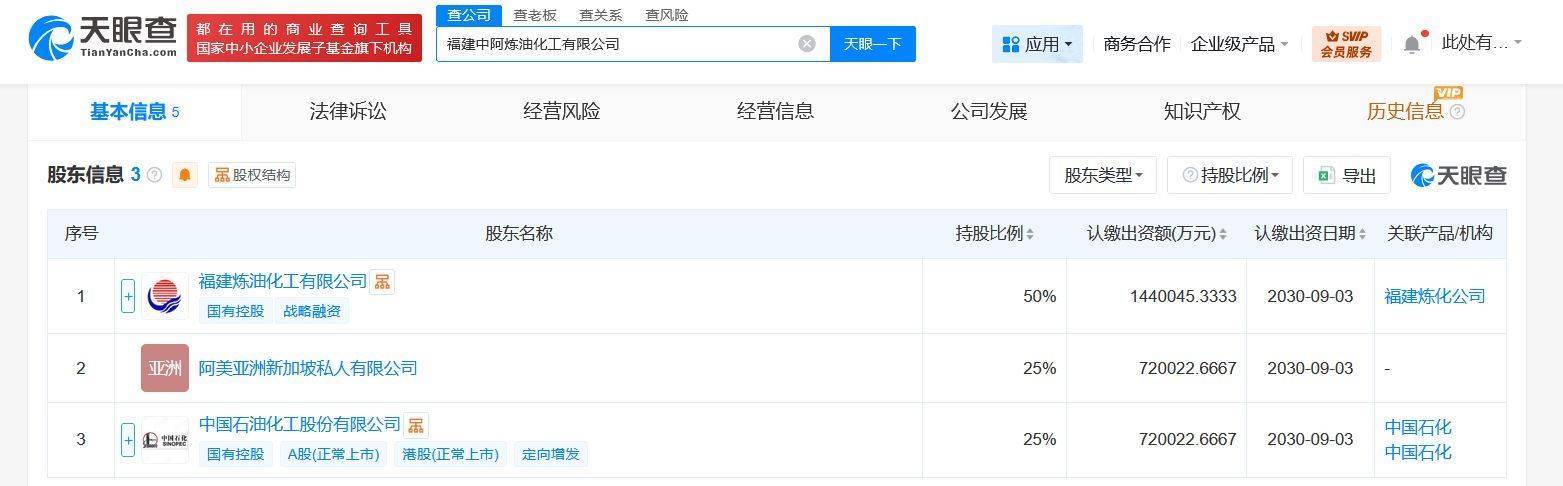Click the 股东名称 column header
Viewport: 1563px width, 486px height.
pos(519,234)
